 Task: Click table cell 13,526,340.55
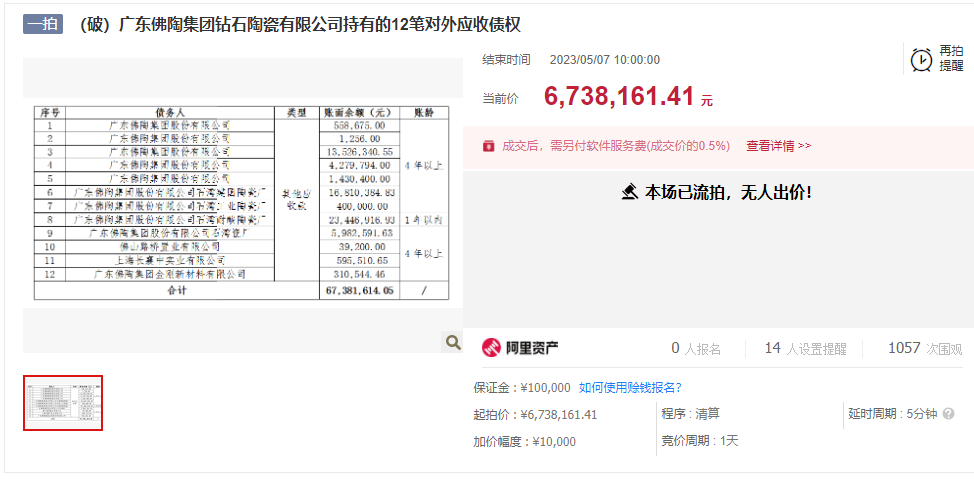pyautogui.click(x=359, y=152)
